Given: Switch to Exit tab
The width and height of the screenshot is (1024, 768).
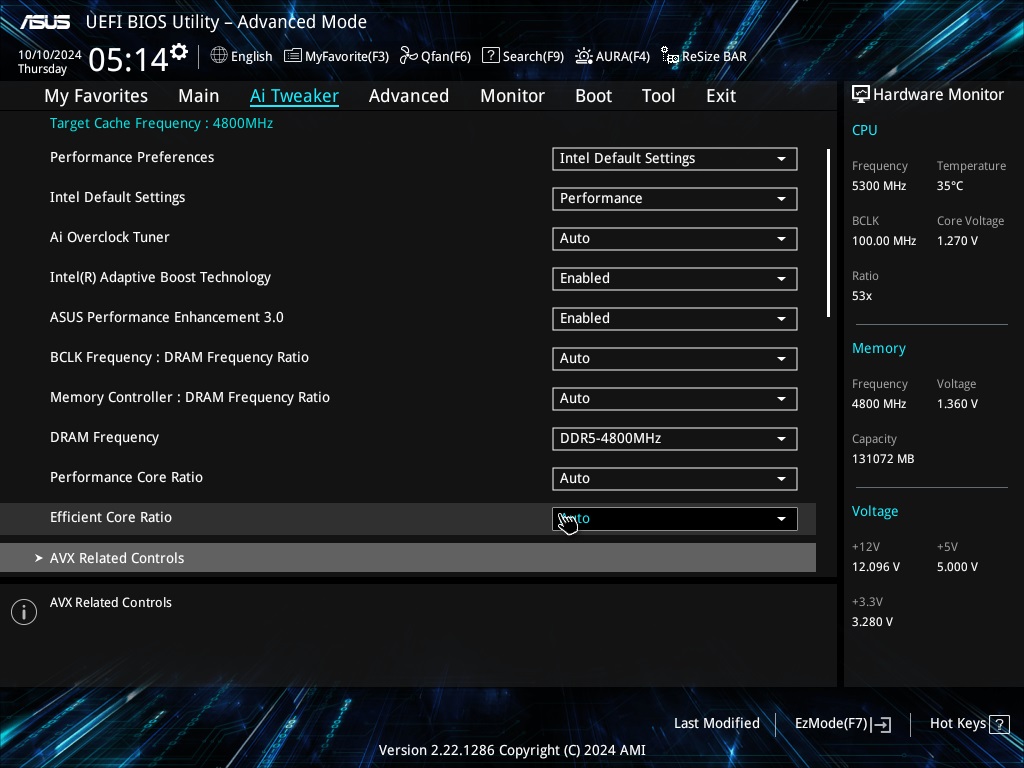Looking at the screenshot, I should pyautogui.click(x=721, y=95).
